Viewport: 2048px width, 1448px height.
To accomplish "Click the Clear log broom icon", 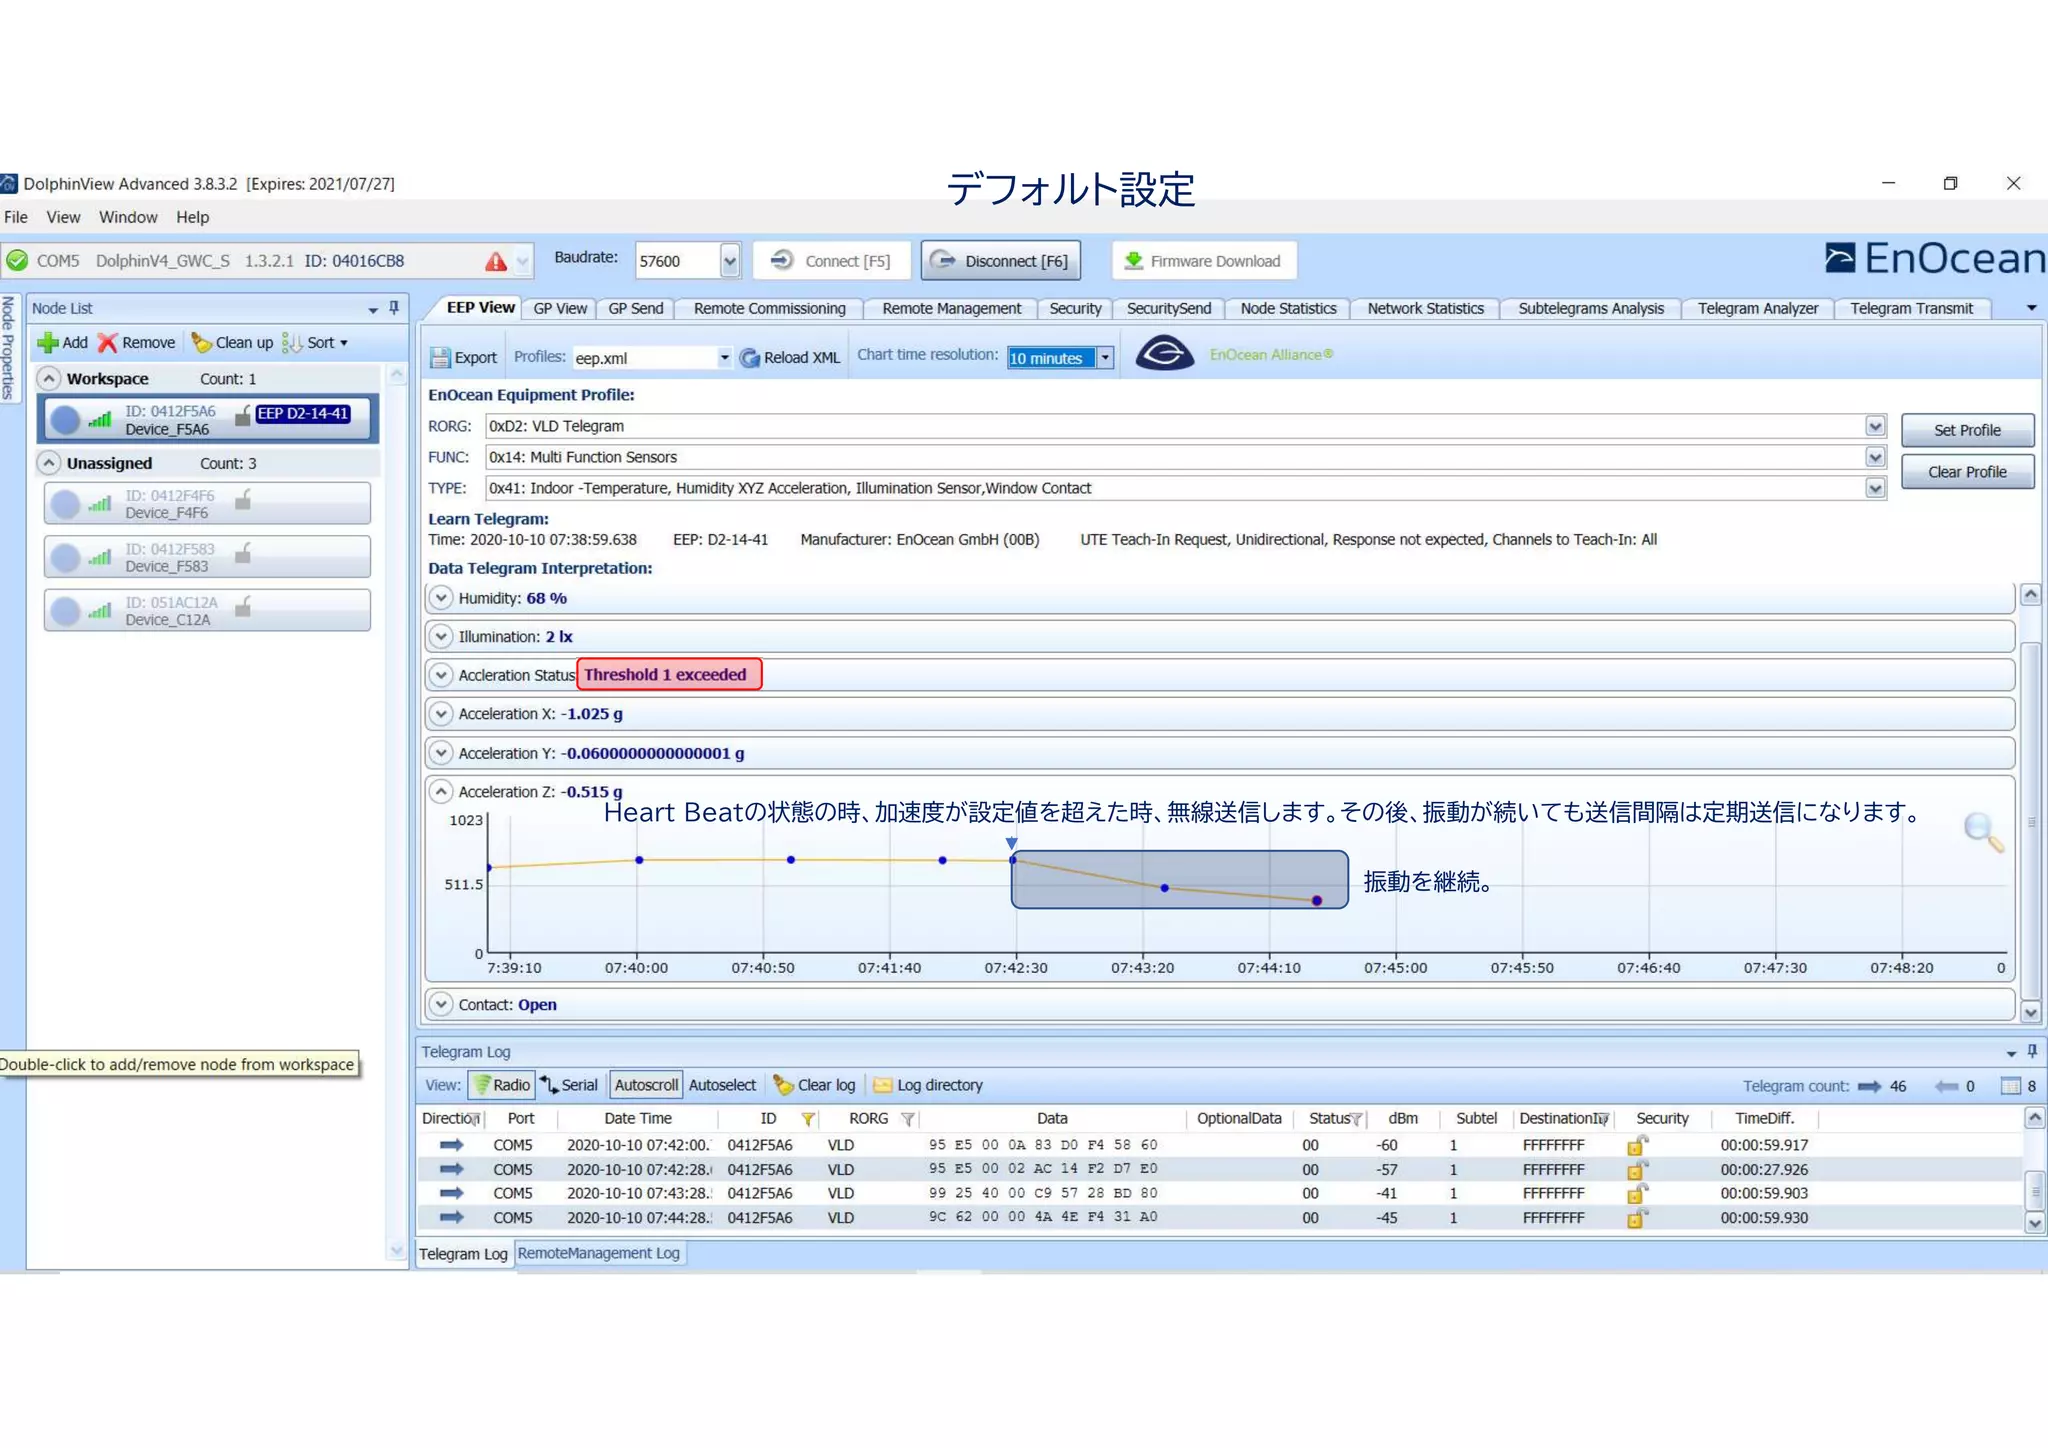I will pyautogui.click(x=783, y=1085).
